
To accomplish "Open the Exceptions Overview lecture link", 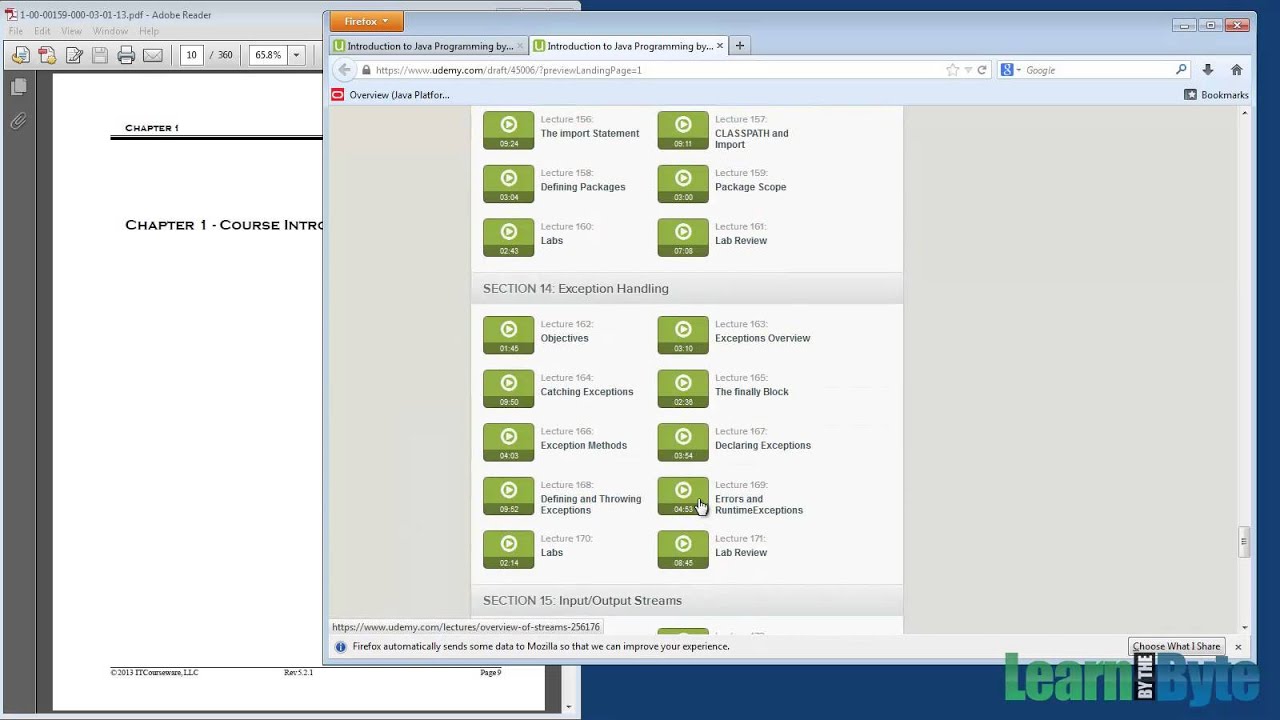I will pyautogui.click(x=762, y=338).
